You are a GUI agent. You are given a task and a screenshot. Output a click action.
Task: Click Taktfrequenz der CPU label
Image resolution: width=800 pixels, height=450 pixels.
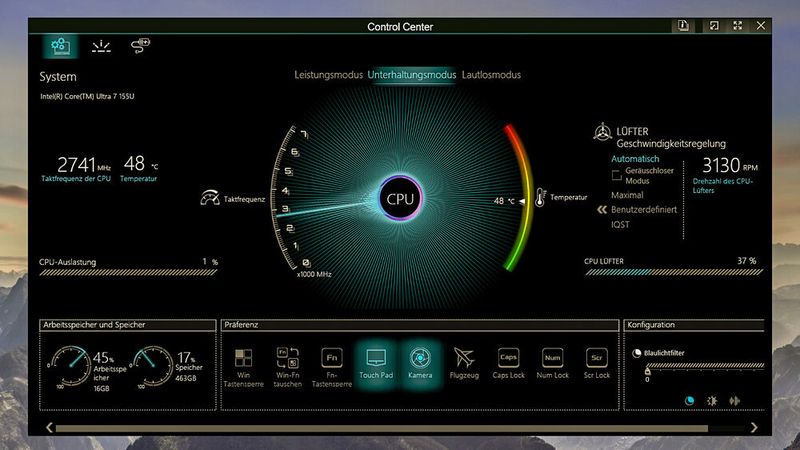[x=76, y=179]
